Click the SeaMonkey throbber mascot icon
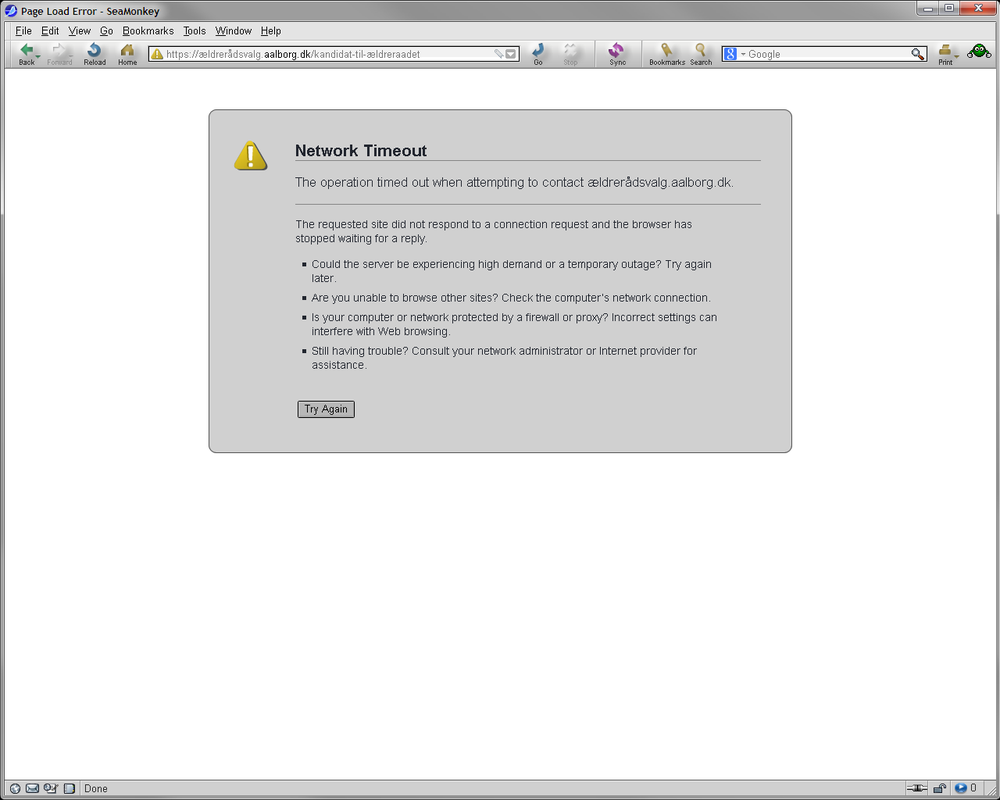The image size is (1000, 800). coord(979,51)
